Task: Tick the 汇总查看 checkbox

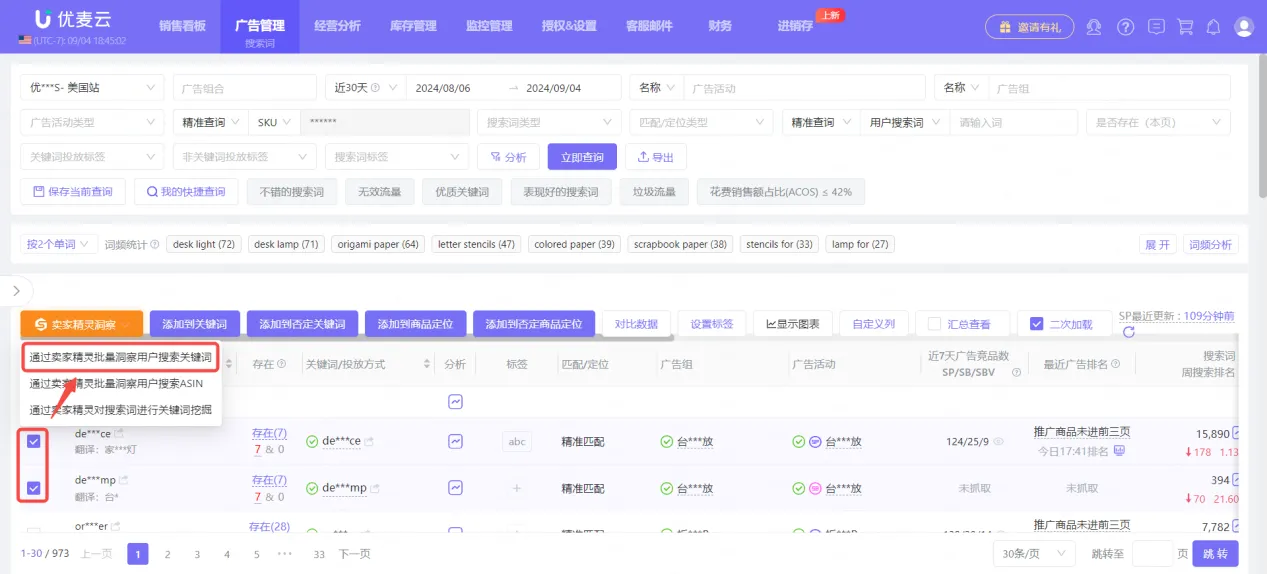Action: pos(934,324)
